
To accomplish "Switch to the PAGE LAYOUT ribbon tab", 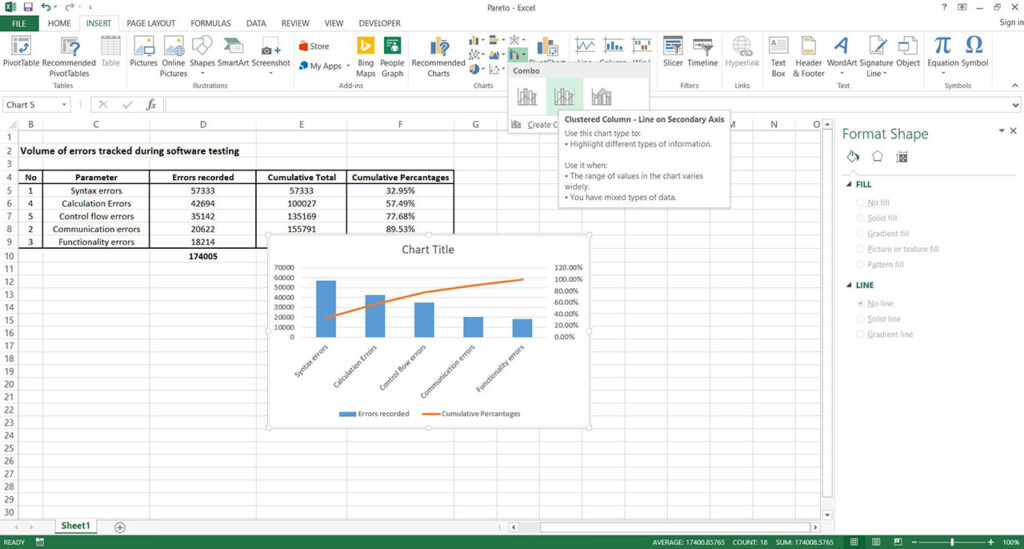I will (x=151, y=23).
